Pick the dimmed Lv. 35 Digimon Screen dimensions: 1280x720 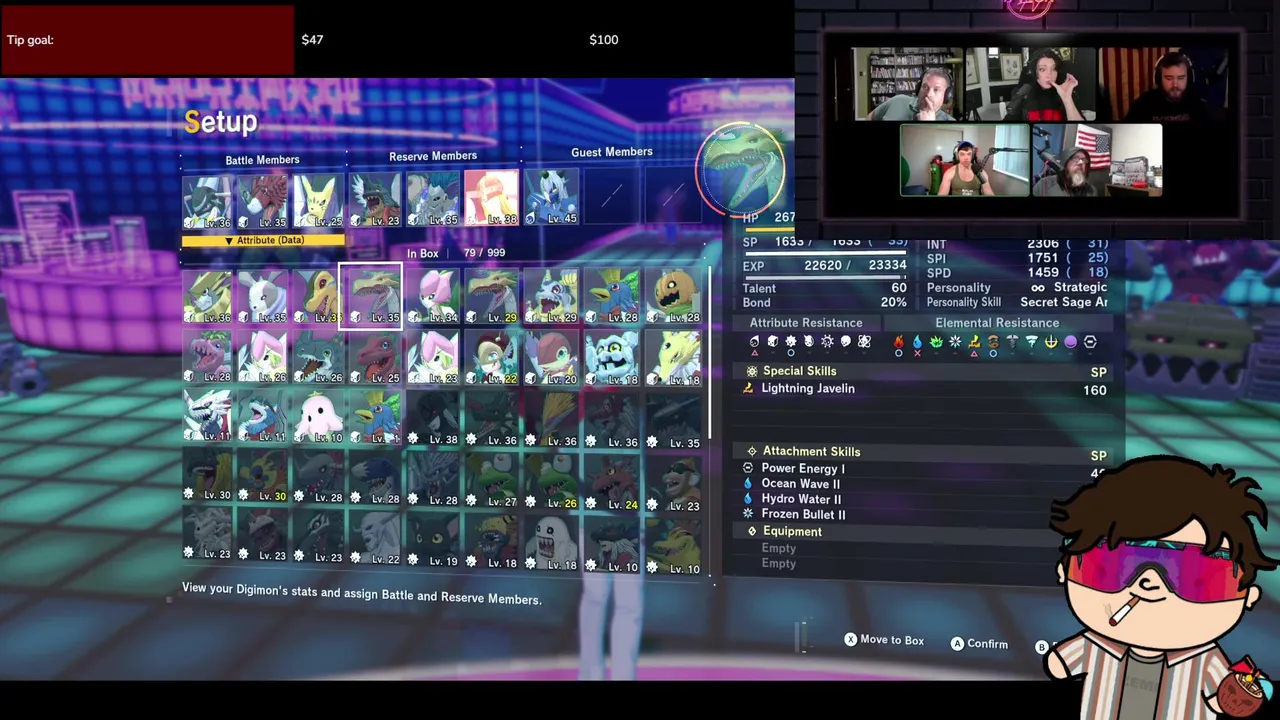(x=675, y=421)
